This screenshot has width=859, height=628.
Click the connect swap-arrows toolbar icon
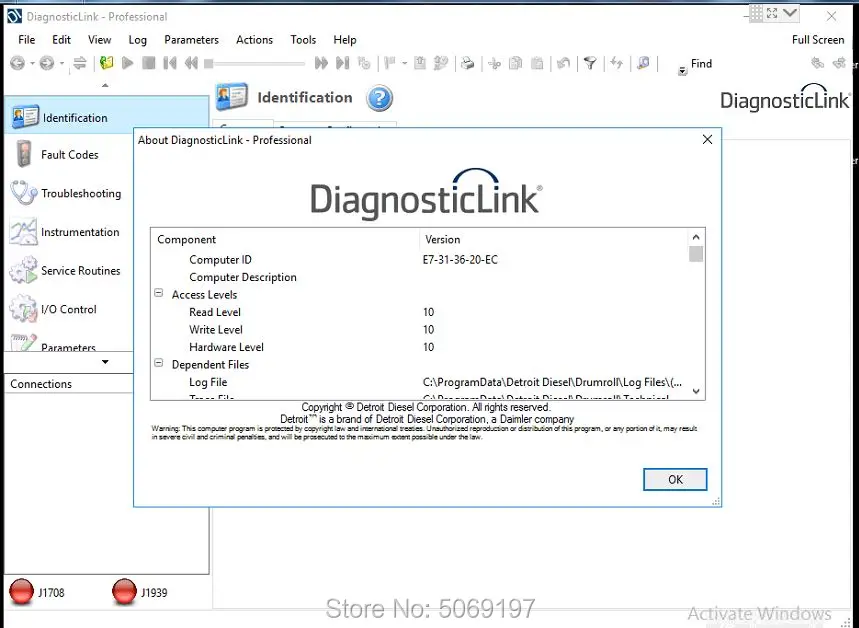[80, 63]
